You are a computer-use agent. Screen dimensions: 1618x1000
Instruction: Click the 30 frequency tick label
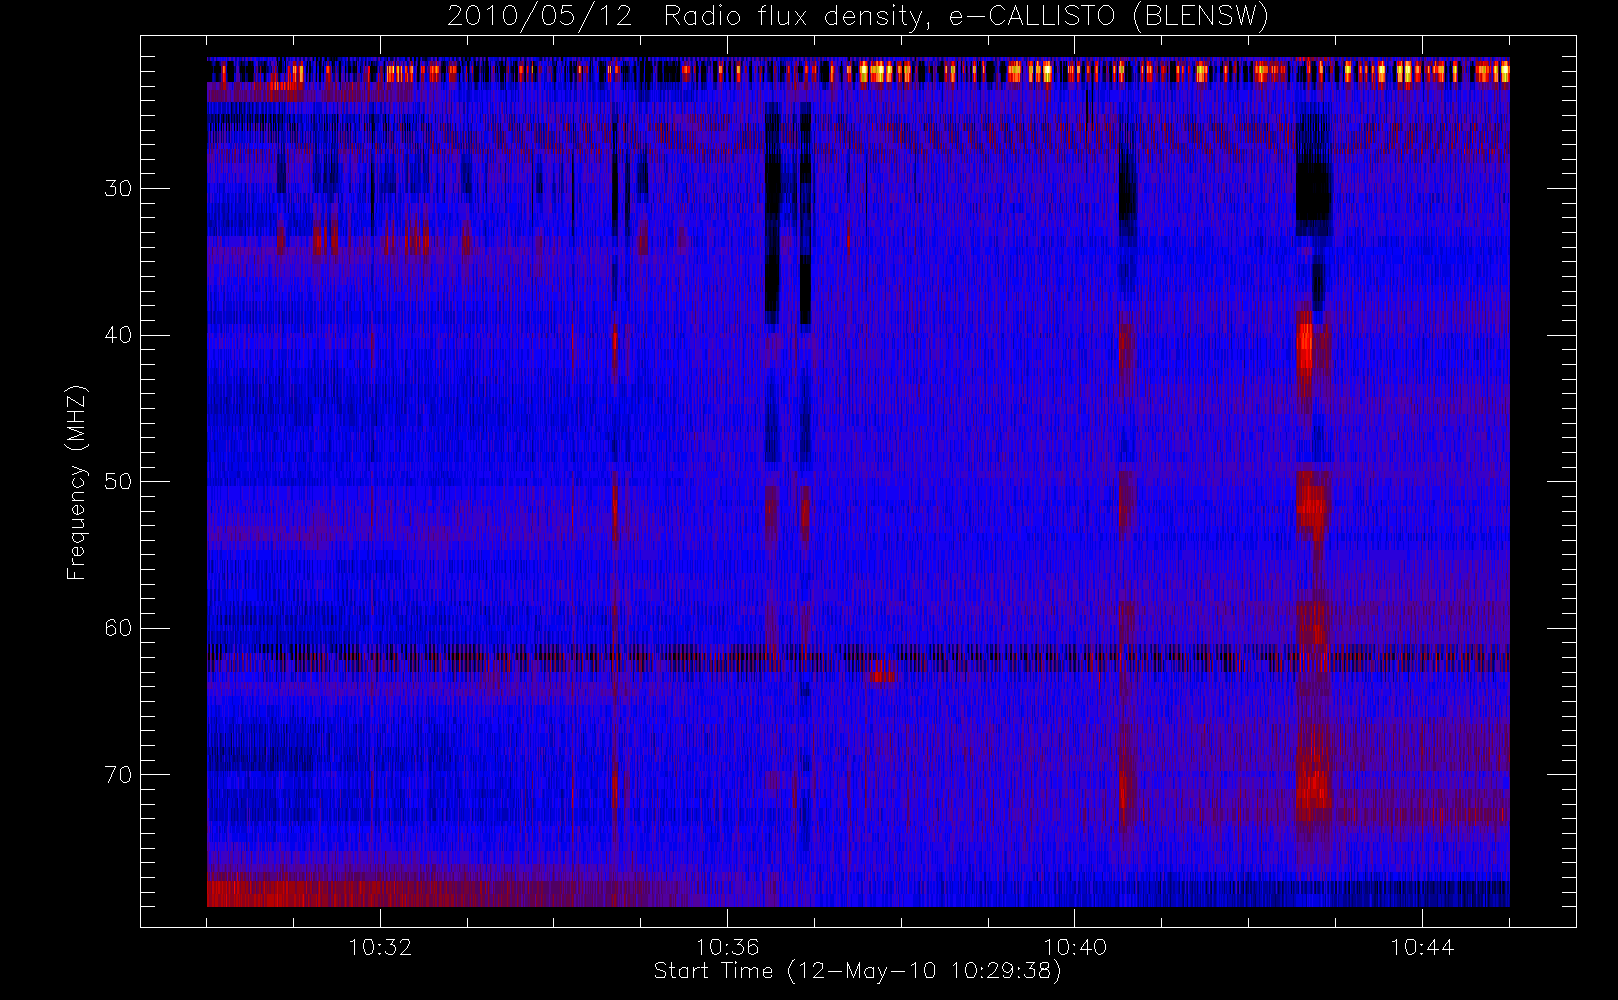pos(118,188)
